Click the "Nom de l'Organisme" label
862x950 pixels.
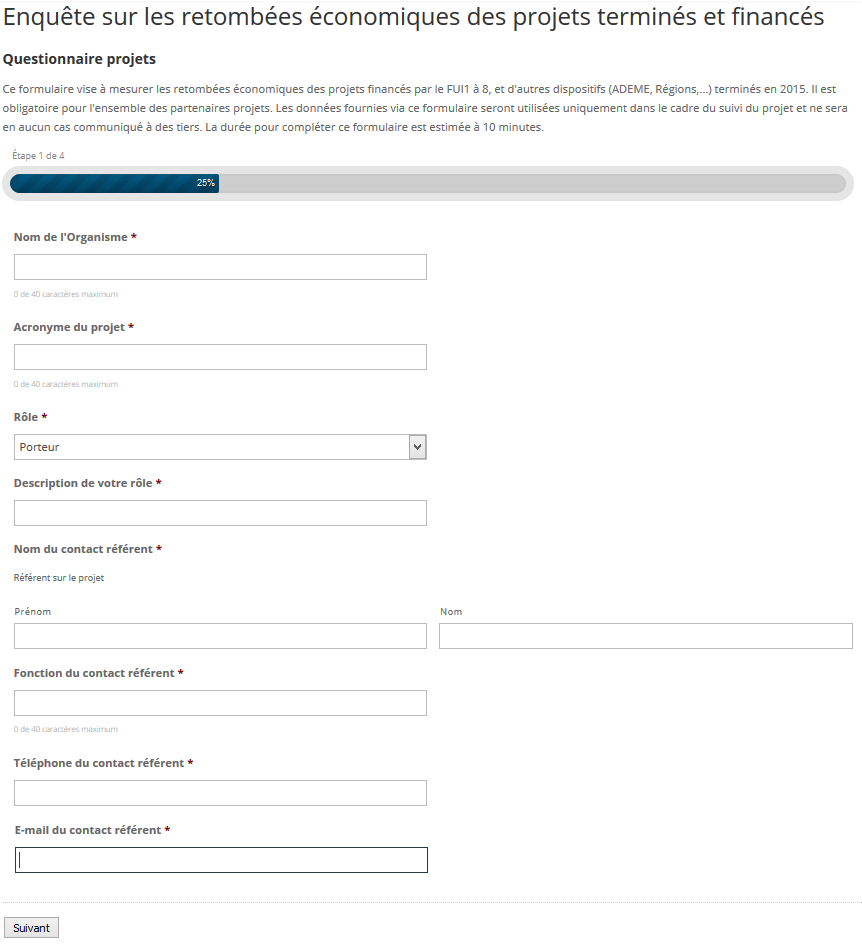(x=71, y=237)
